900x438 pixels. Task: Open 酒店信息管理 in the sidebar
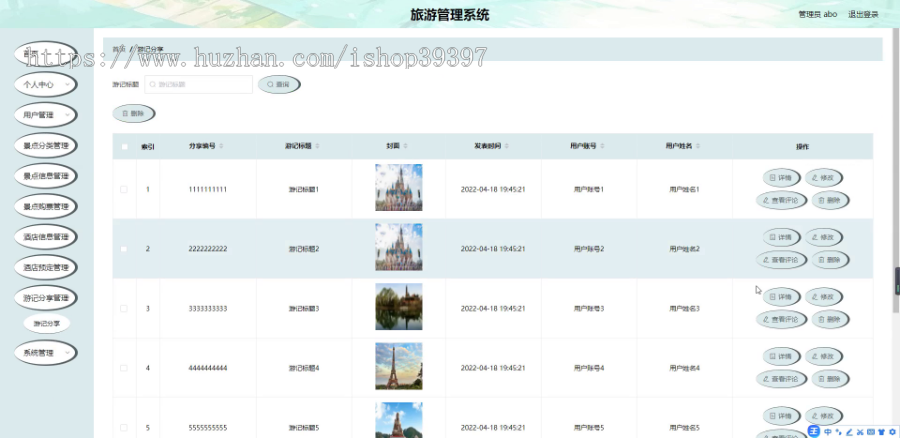point(45,237)
